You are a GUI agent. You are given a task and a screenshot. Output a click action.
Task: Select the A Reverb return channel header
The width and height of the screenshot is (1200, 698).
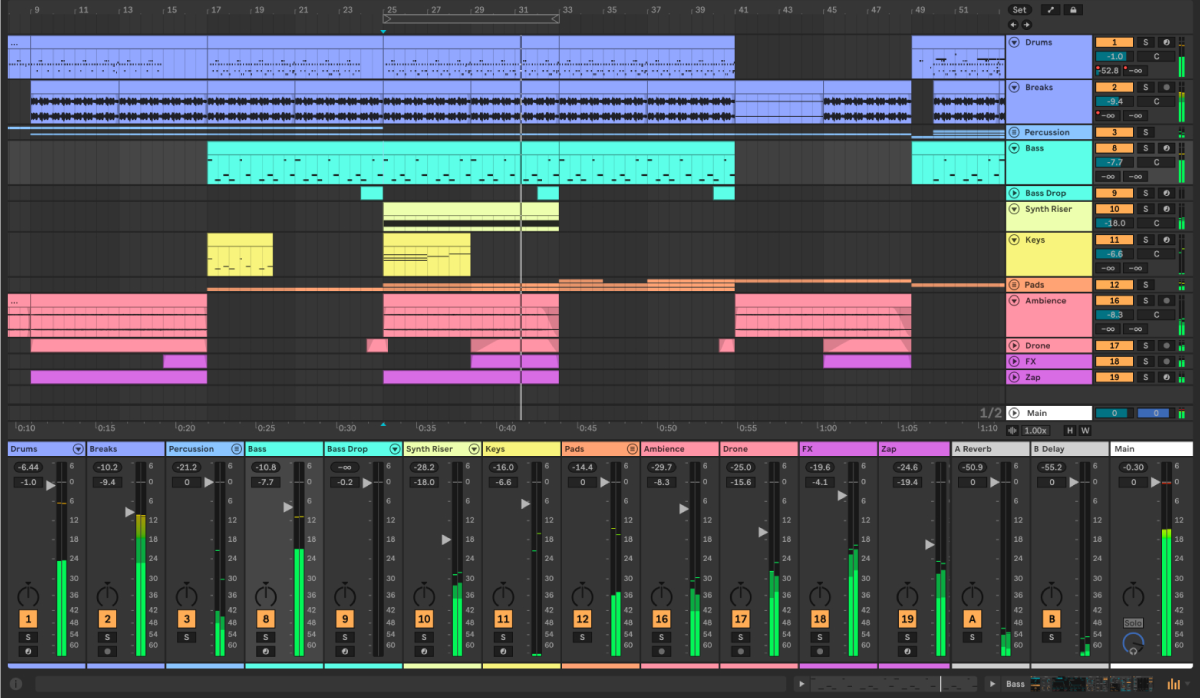coord(990,449)
